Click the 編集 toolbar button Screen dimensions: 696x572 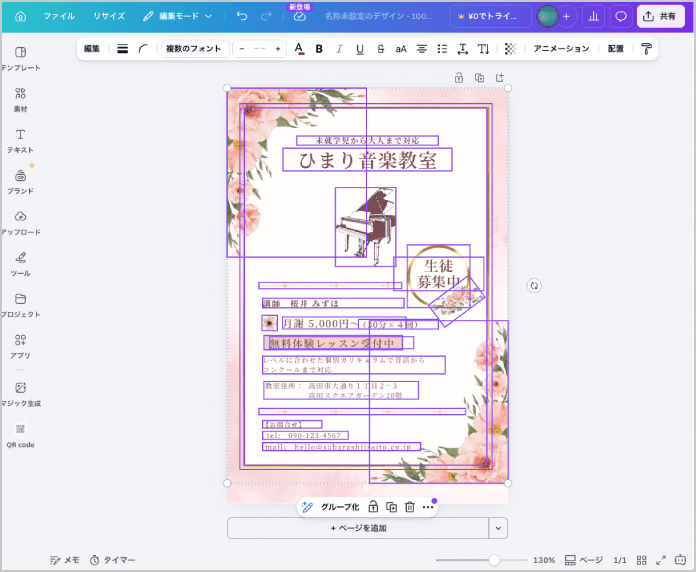(x=92, y=49)
